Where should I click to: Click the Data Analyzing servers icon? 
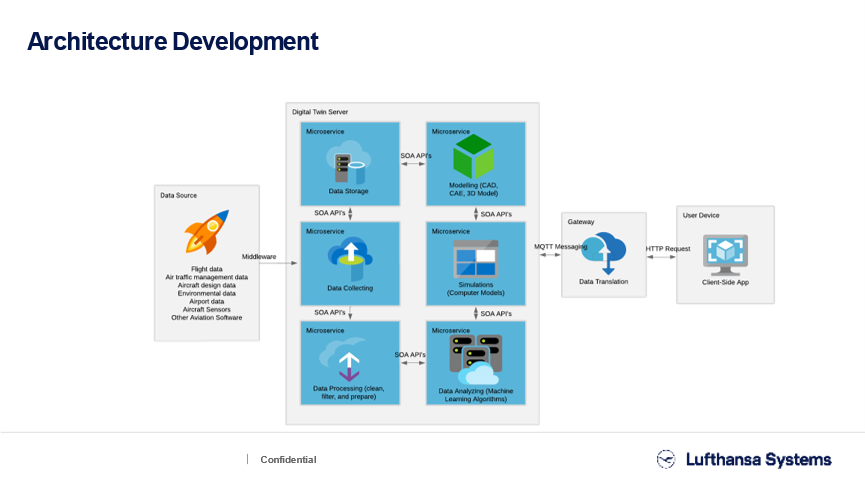pyautogui.click(x=476, y=360)
